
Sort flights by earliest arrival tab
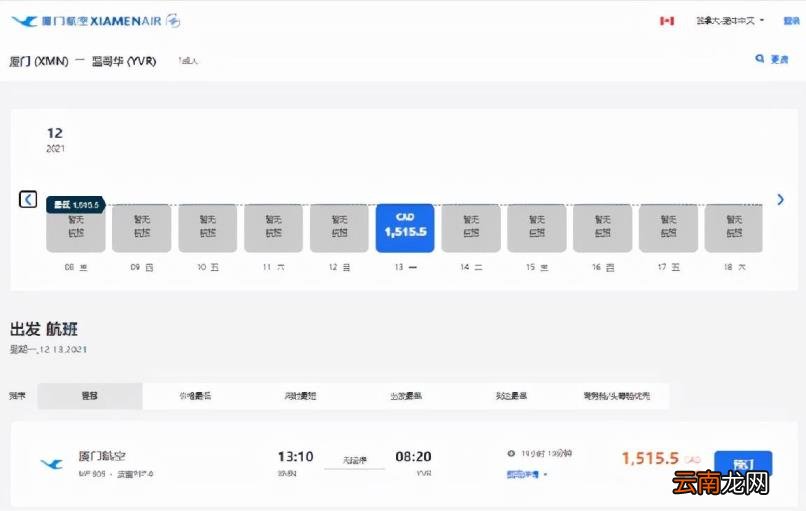pos(511,396)
